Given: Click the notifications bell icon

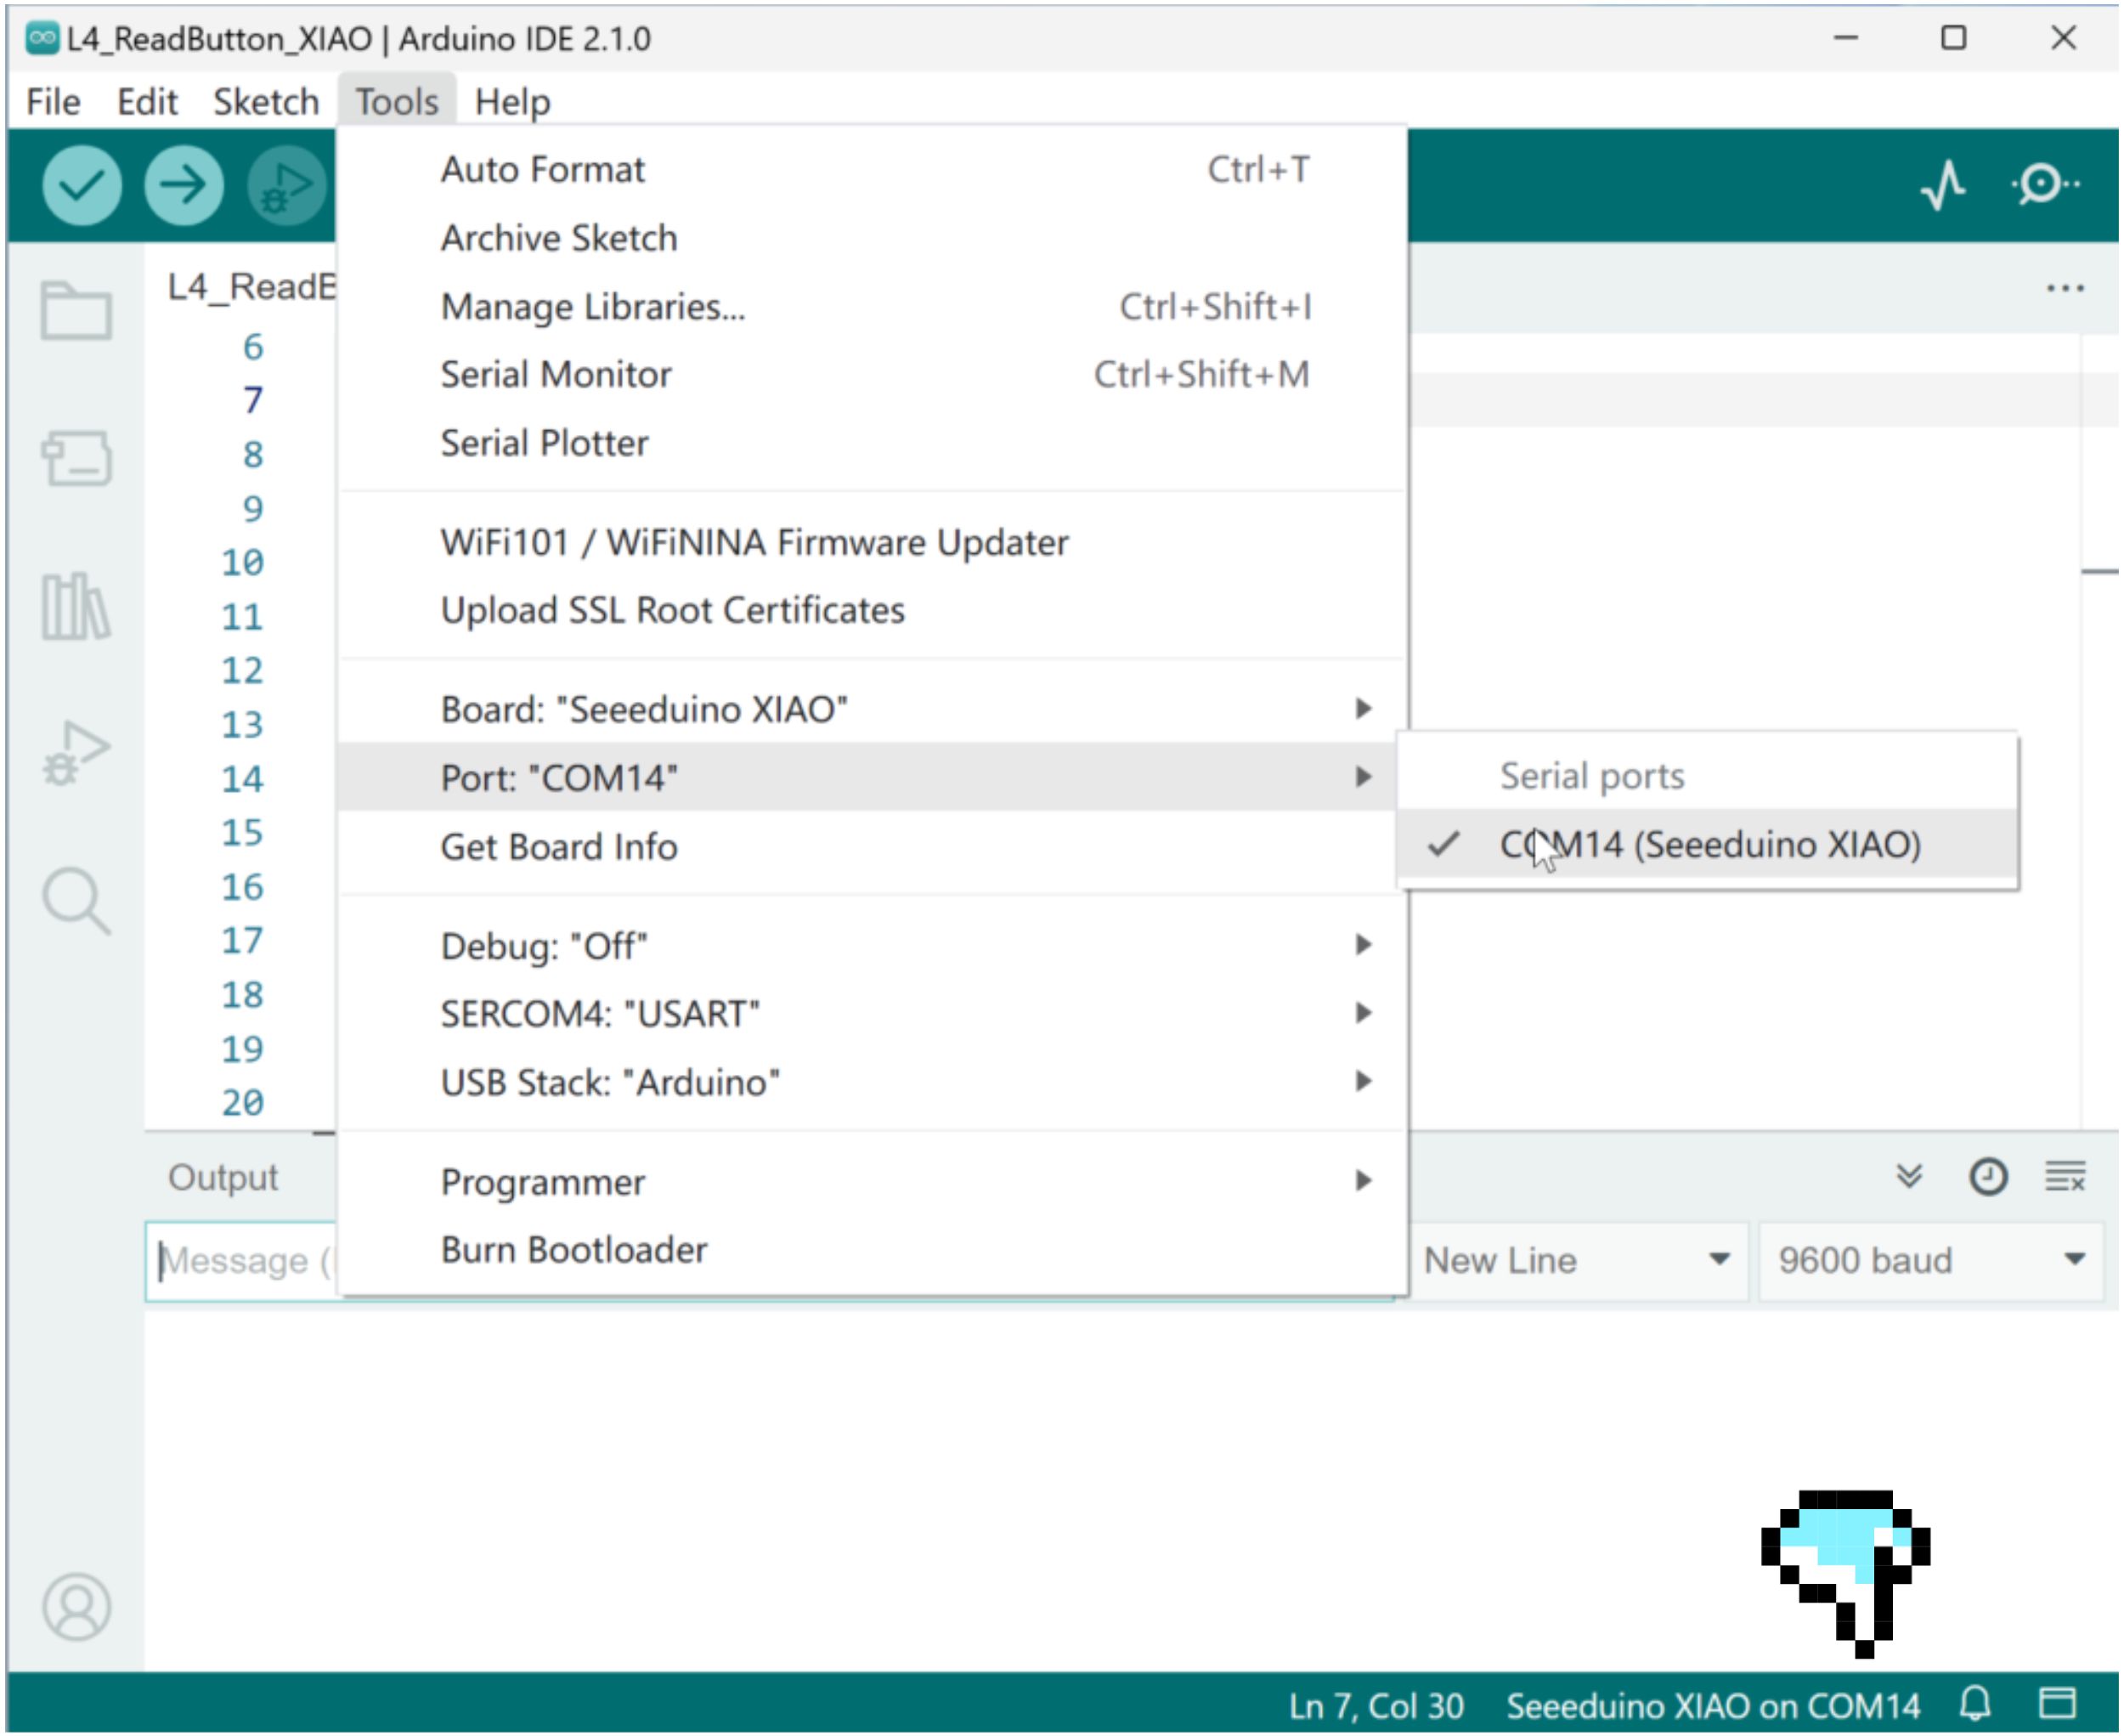Looking at the screenshot, I should click(x=1976, y=1704).
